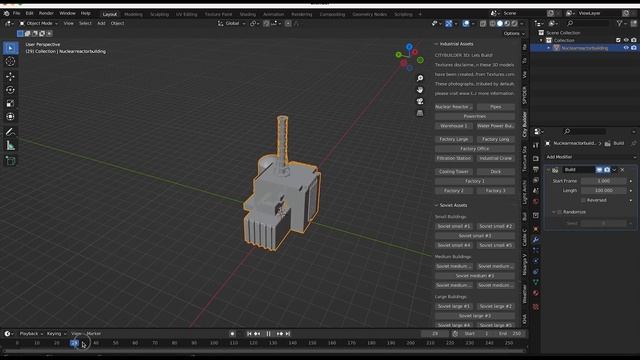
Task: Open the Keying dropdown in timeline
Action: point(56,333)
